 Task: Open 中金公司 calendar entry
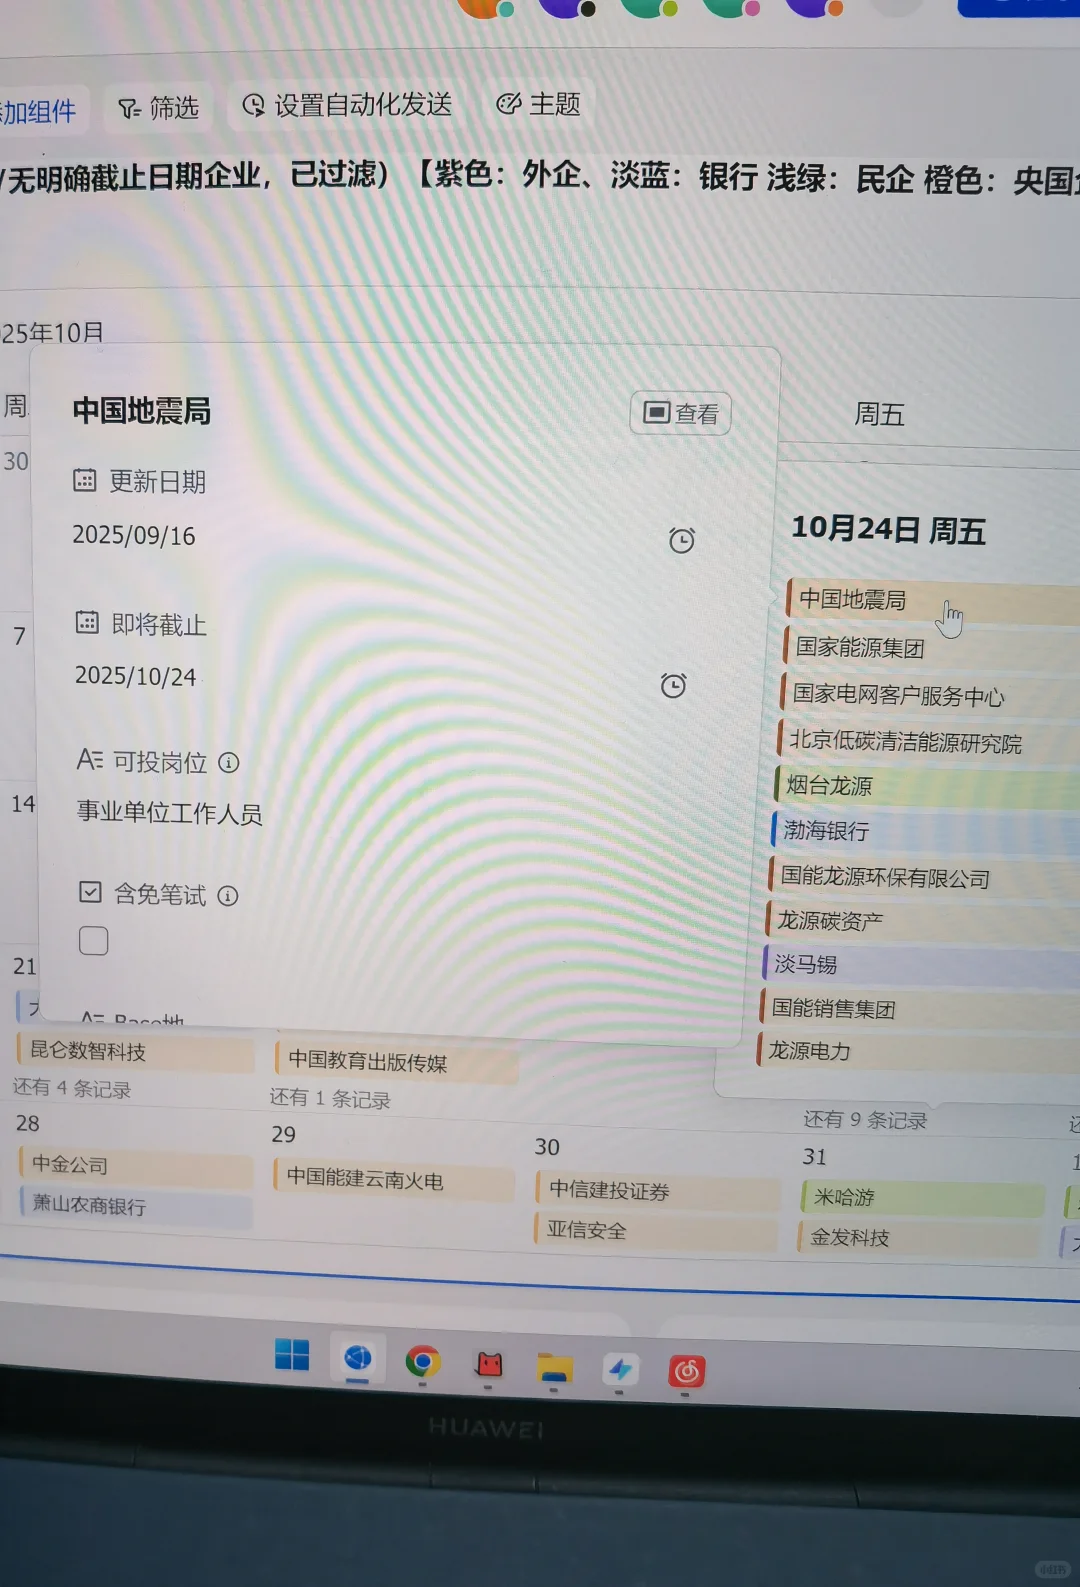(135, 1165)
